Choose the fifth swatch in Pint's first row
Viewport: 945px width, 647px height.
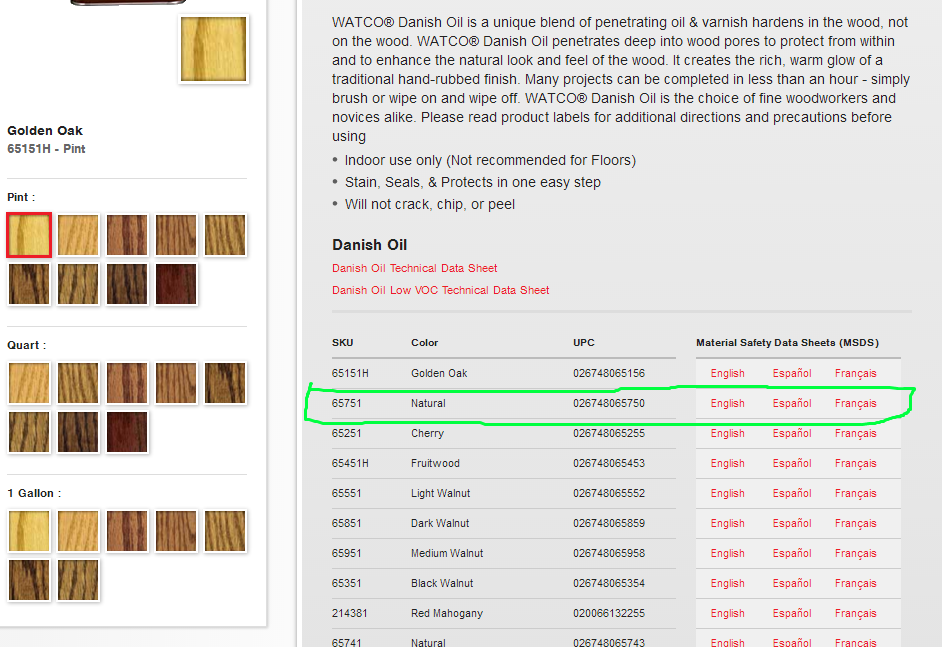point(225,235)
